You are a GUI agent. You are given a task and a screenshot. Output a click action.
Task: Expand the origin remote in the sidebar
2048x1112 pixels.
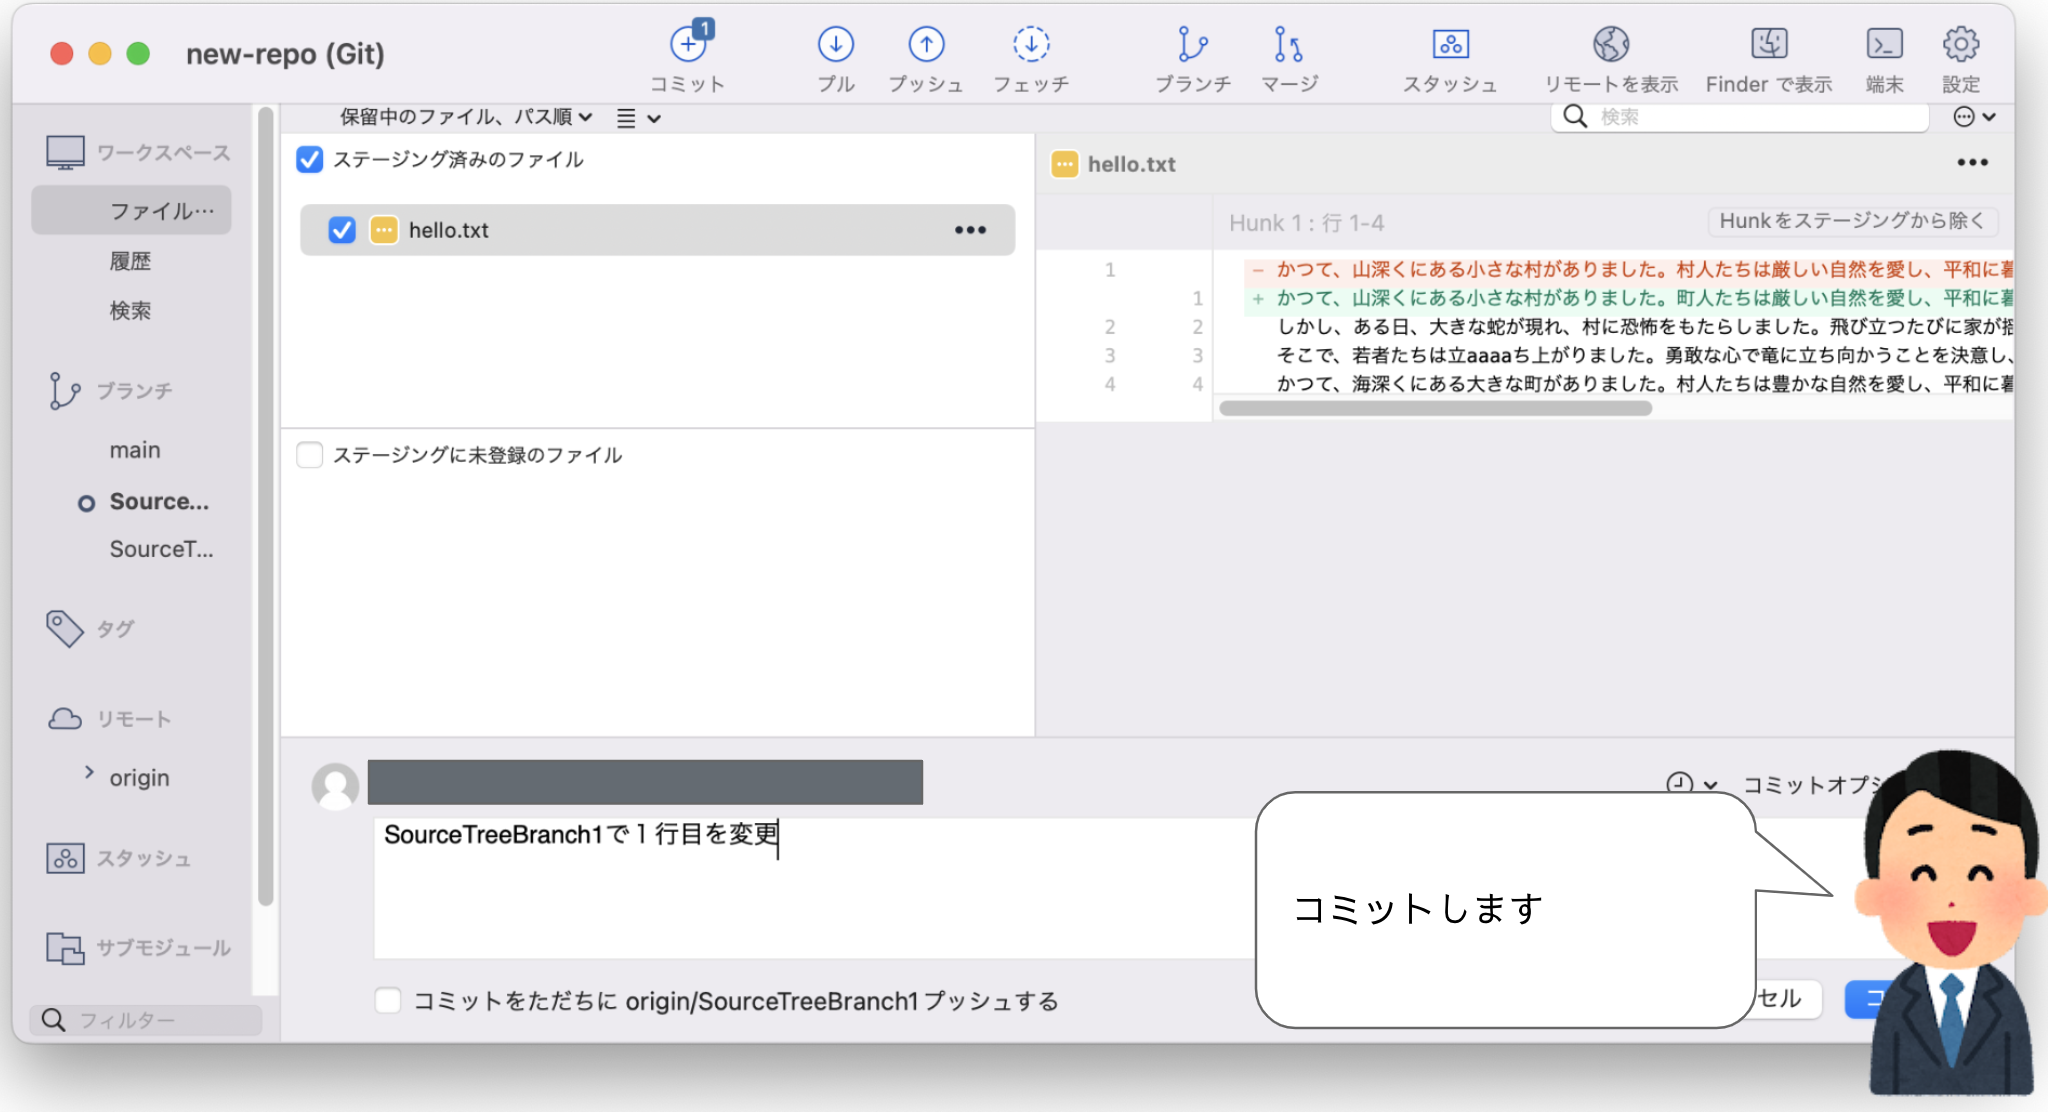[88, 777]
